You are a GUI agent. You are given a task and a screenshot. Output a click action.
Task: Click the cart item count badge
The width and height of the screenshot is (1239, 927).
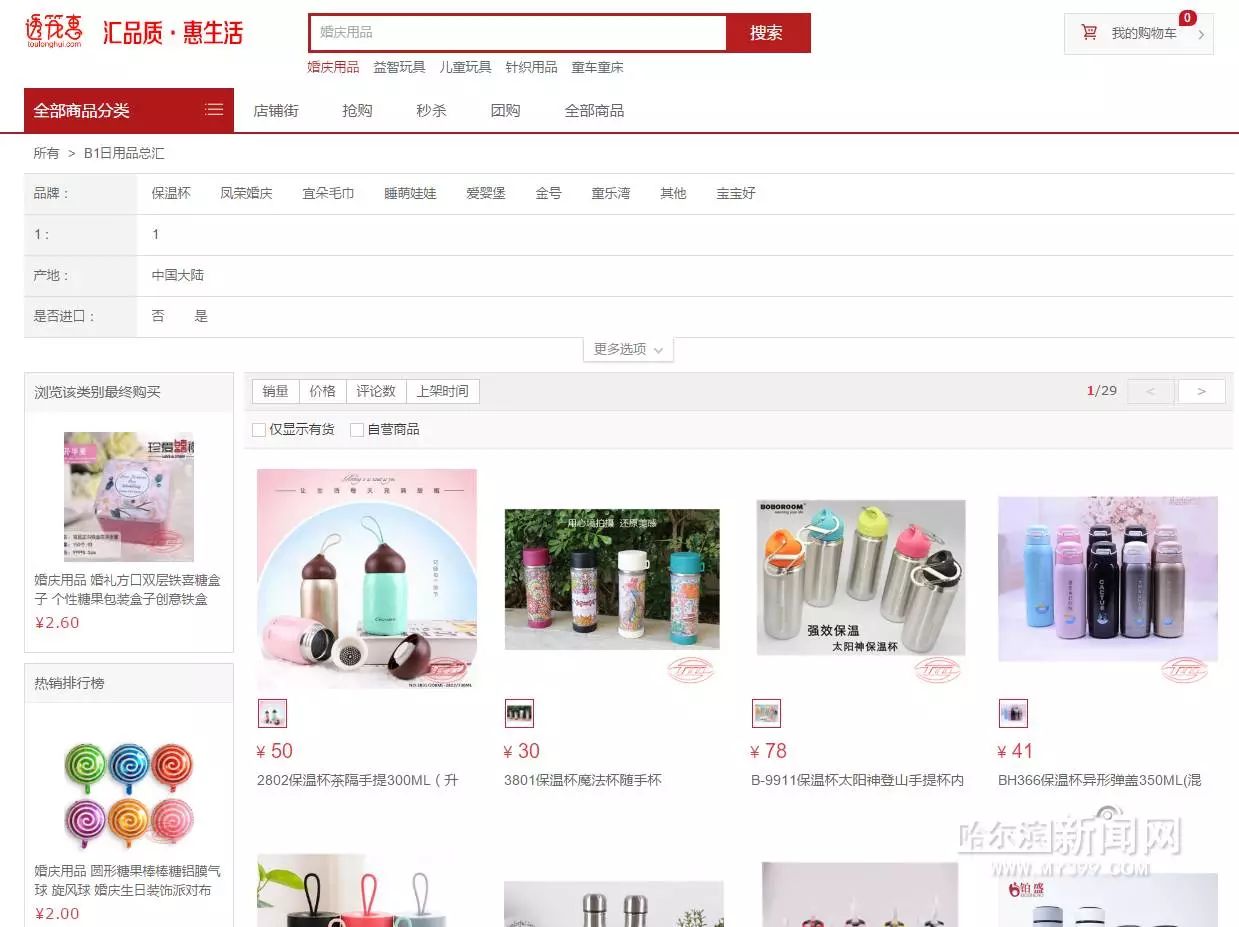(x=1186, y=16)
